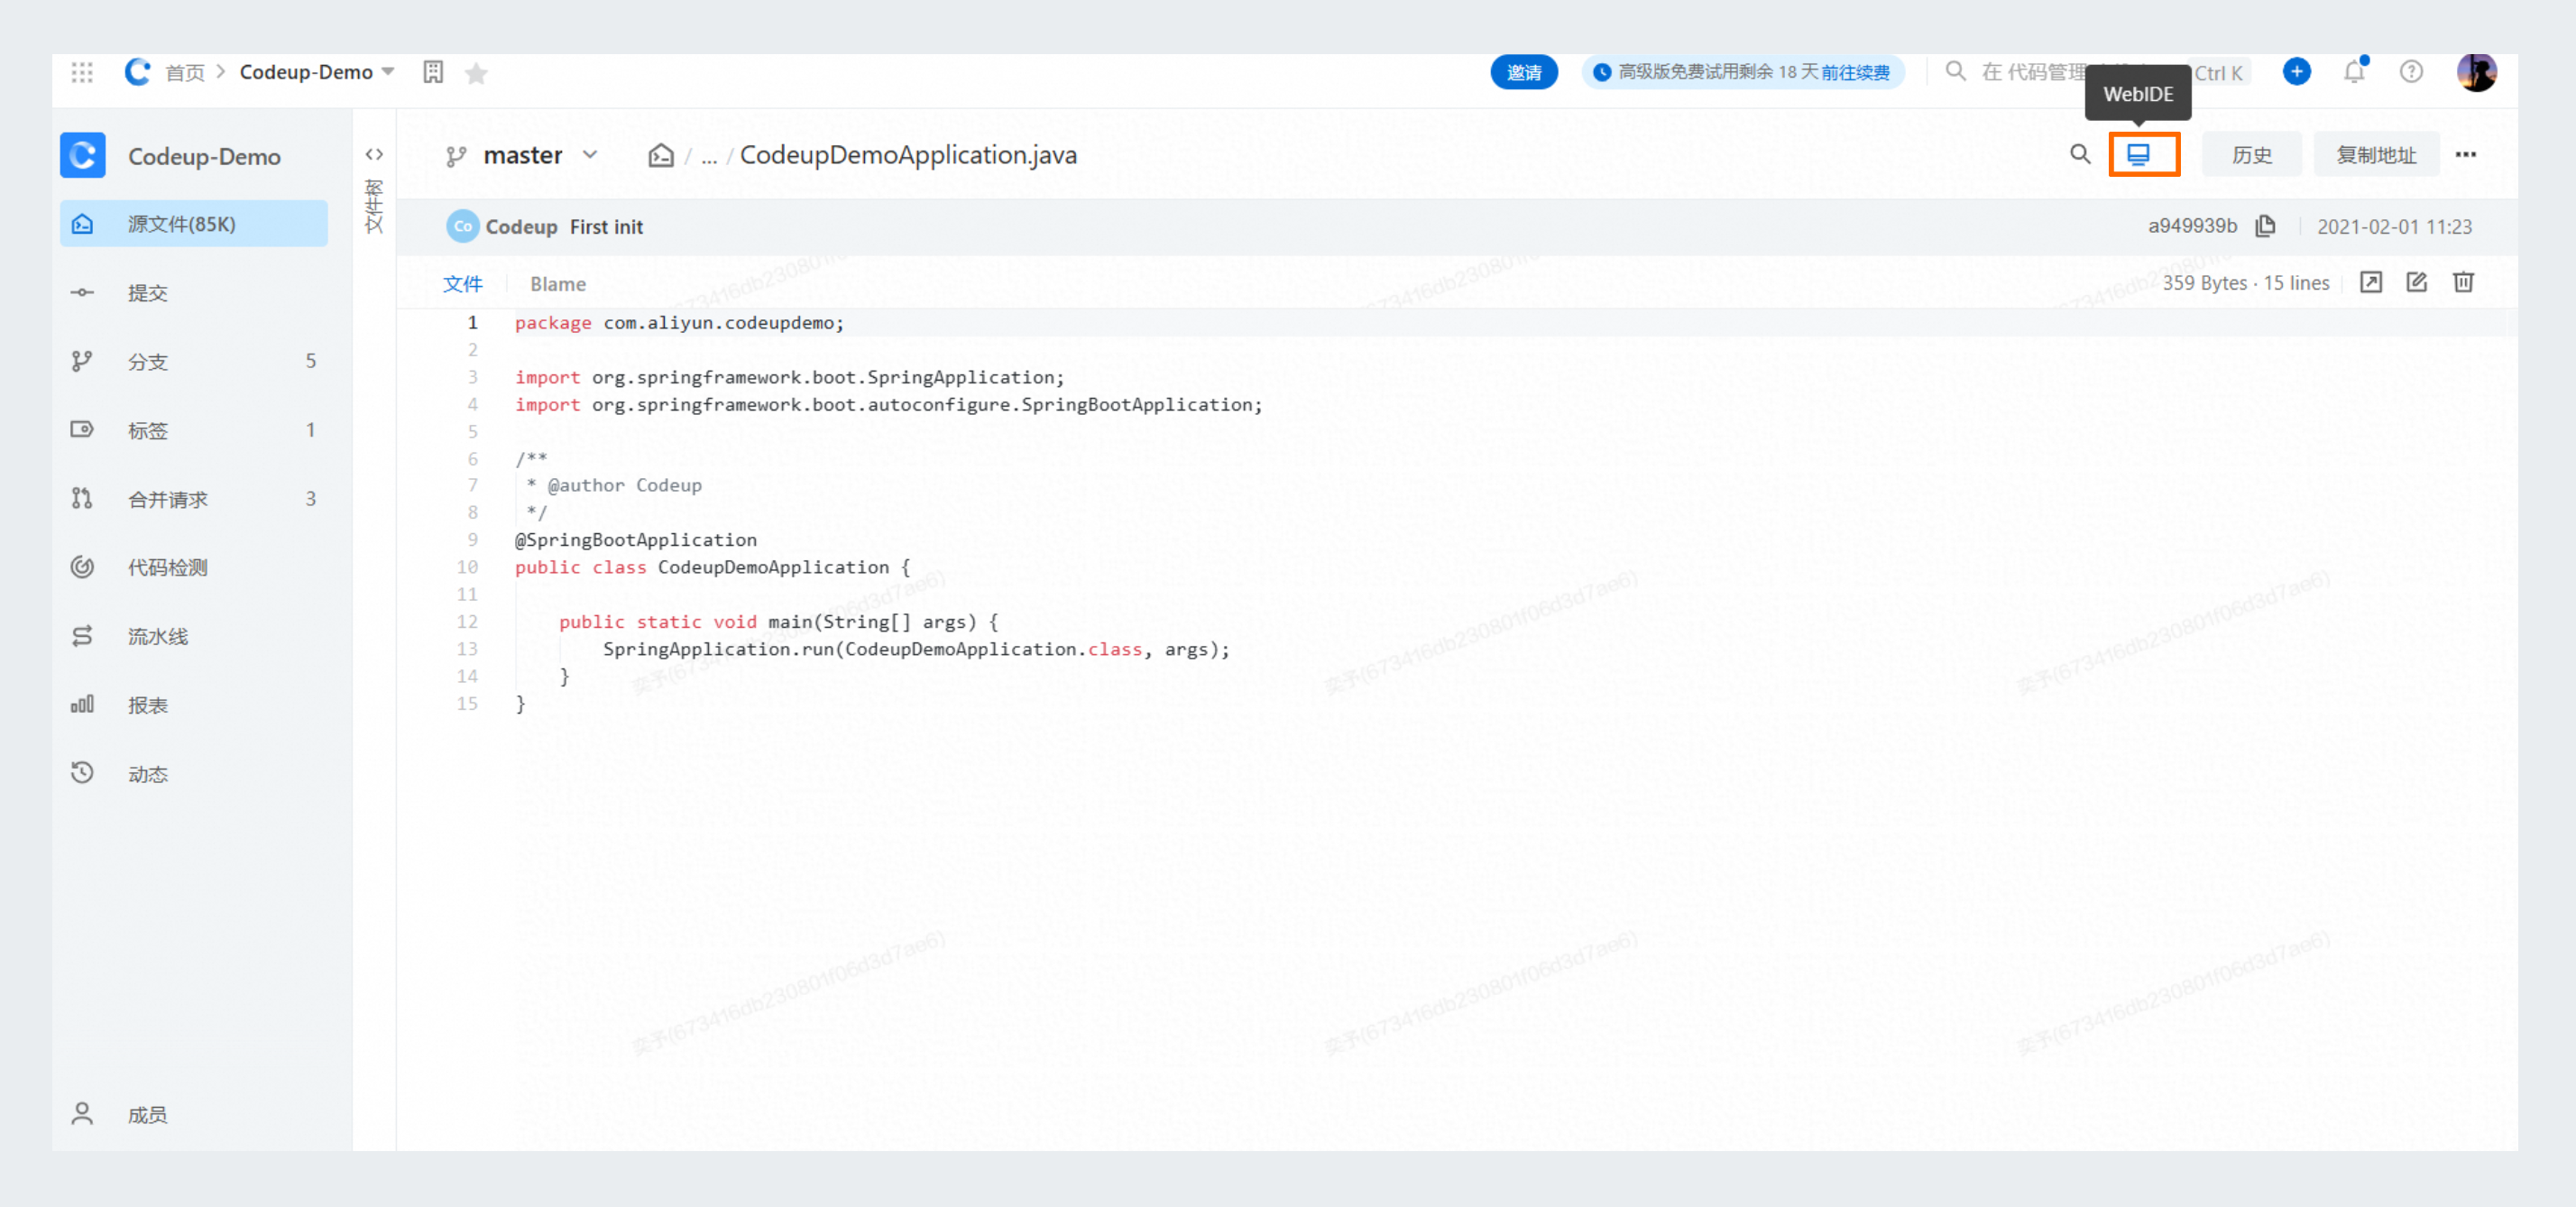Open the First init commit message
Image resolution: width=2576 pixels, height=1207 pixels.
606,227
